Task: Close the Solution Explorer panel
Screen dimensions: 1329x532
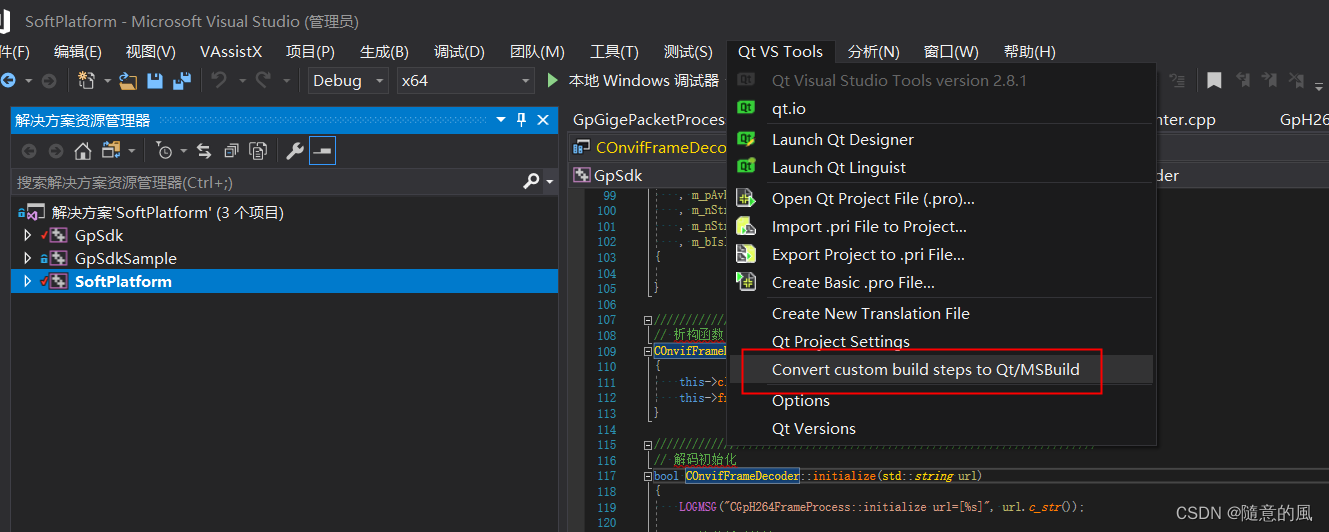Action: [543, 120]
